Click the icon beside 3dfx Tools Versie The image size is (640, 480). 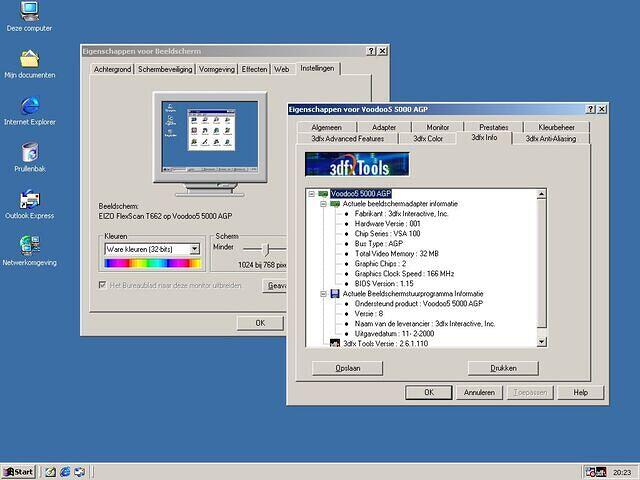[335, 343]
